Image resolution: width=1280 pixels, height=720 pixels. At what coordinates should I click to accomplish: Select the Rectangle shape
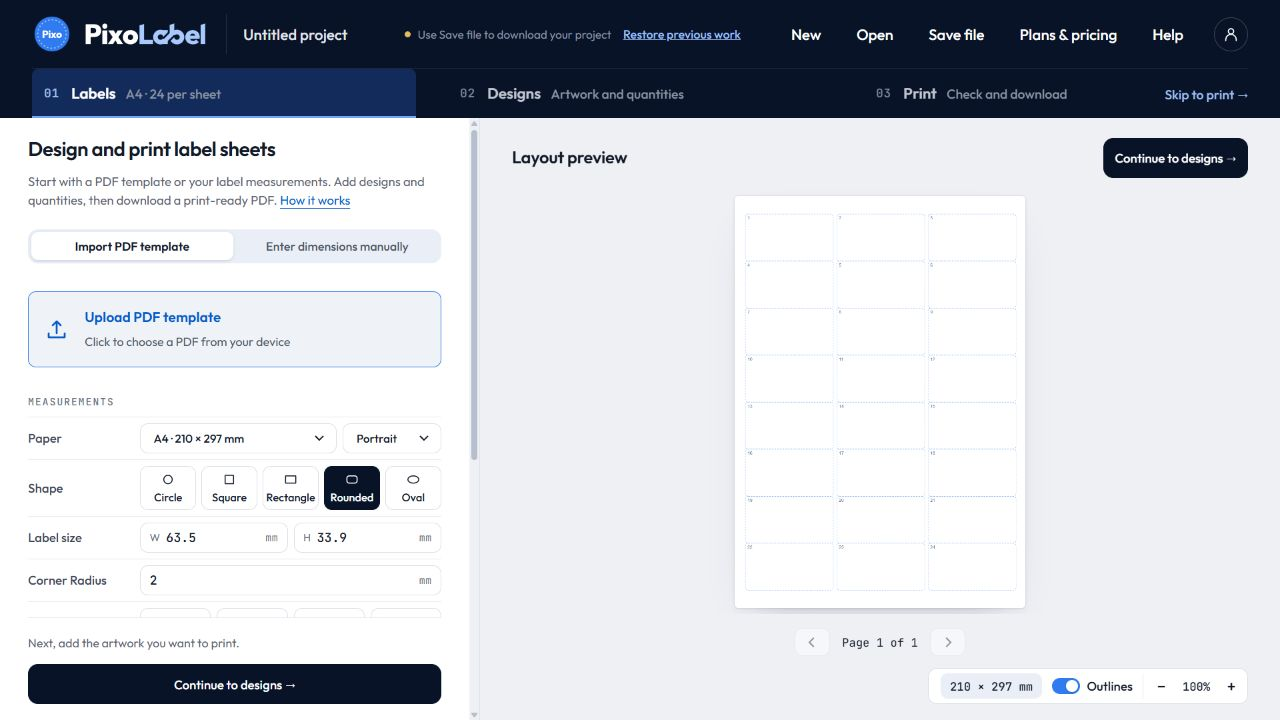tap(291, 488)
